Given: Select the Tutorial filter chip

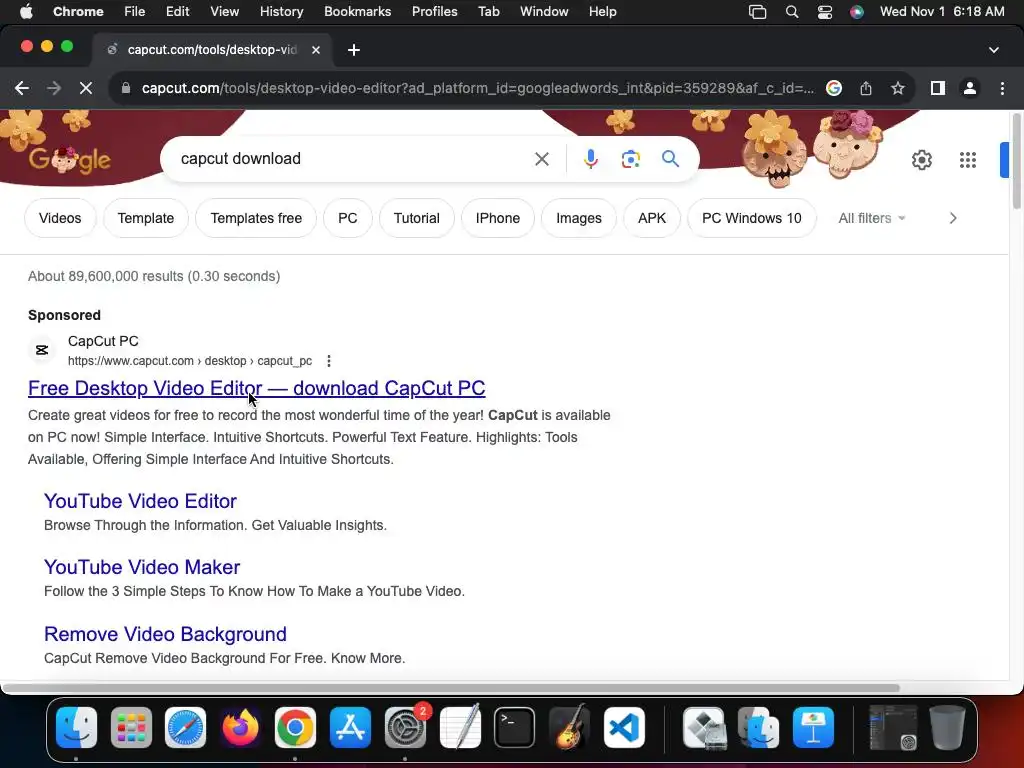Looking at the screenshot, I should (417, 218).
